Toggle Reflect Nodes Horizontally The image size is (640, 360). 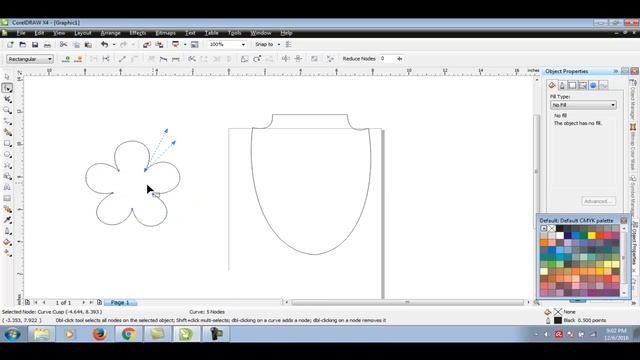(286, 59)
